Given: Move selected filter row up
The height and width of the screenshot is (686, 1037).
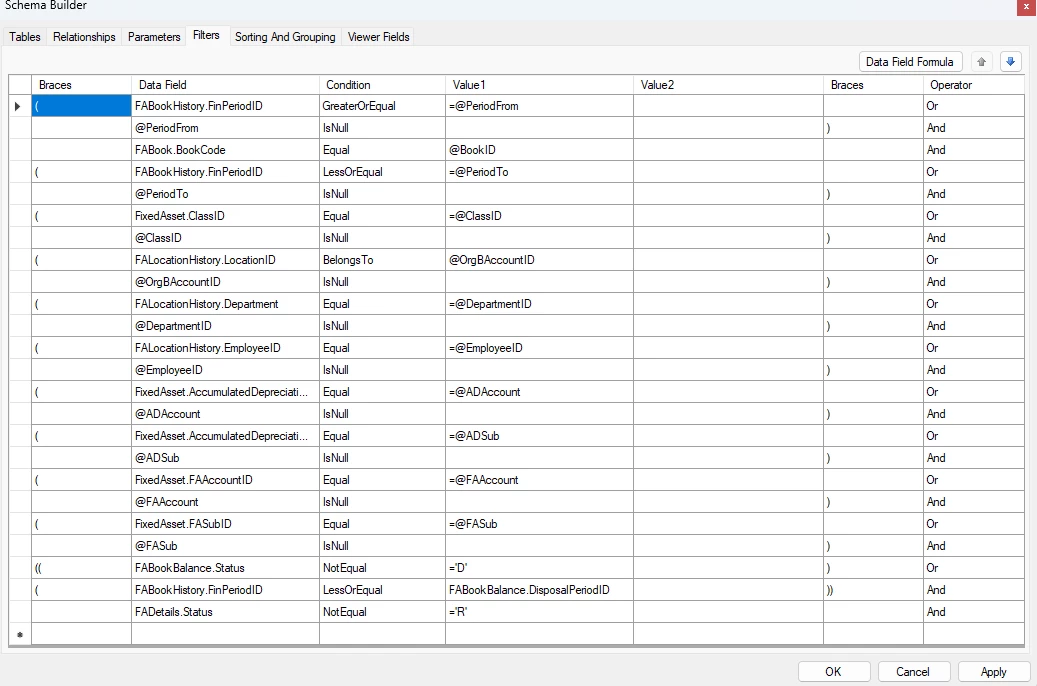Looking at the screenshot, I should (x=981, y=62).
